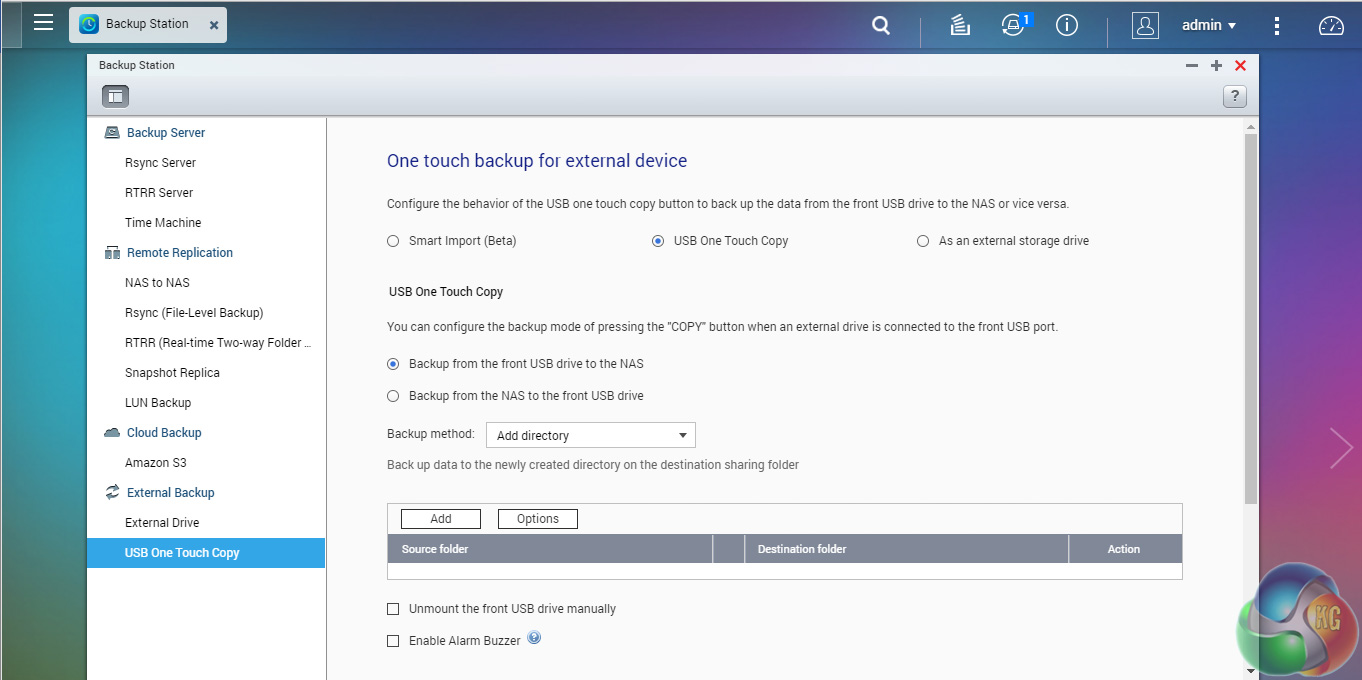Screen dimensions: 1362x680
Task: Click the Add button above folder table
Action: [441, 519]
